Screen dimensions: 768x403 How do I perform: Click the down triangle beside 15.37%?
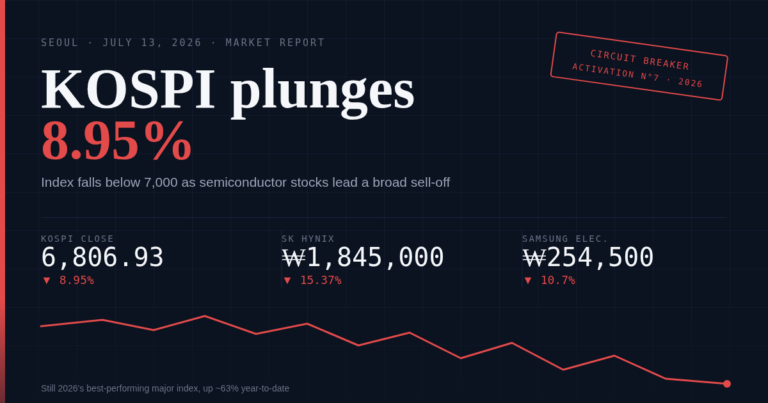click(288, 281)
